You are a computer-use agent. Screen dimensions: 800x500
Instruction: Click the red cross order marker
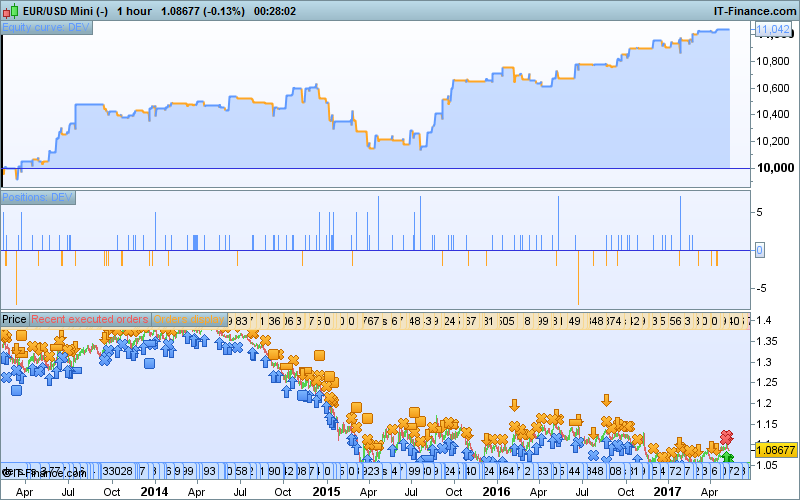pos(727,437)
